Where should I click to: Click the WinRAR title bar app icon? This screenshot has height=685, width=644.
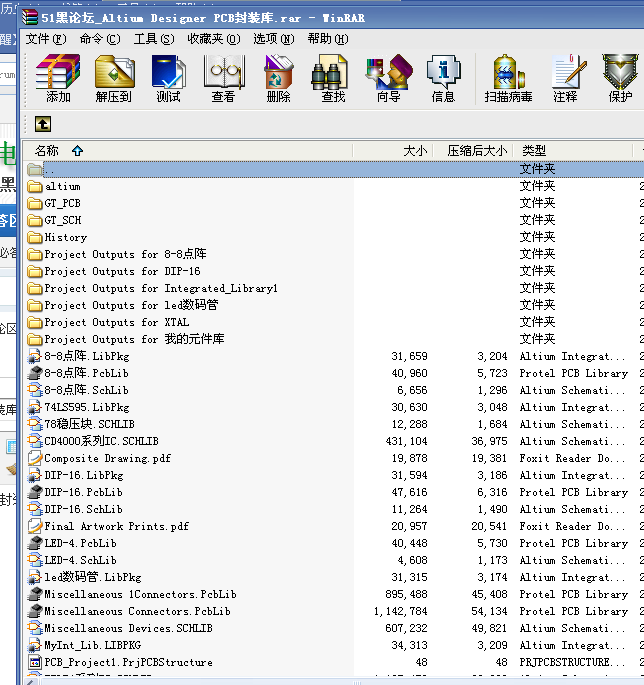pos(30,17)
